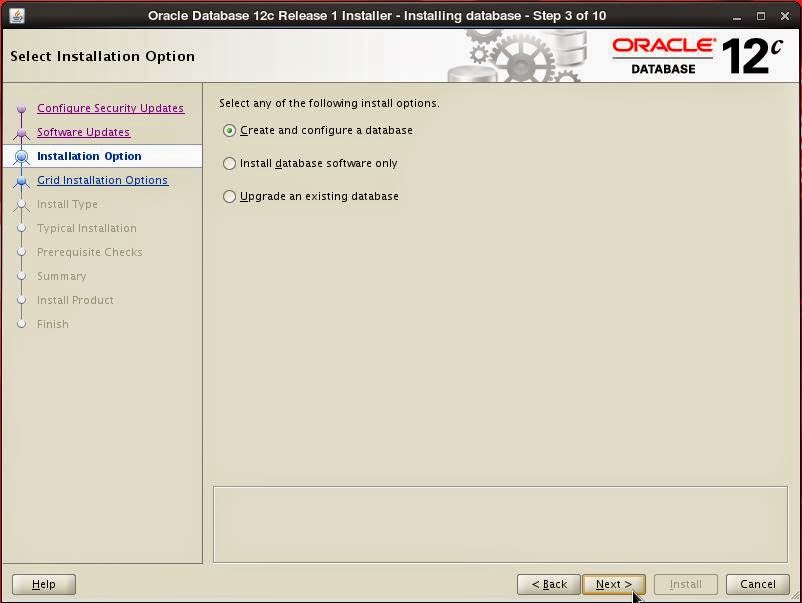The width and height of the screenshot is (802, 603).
Task: Click the Software Updates step bullet
Action: click(21, 132)
